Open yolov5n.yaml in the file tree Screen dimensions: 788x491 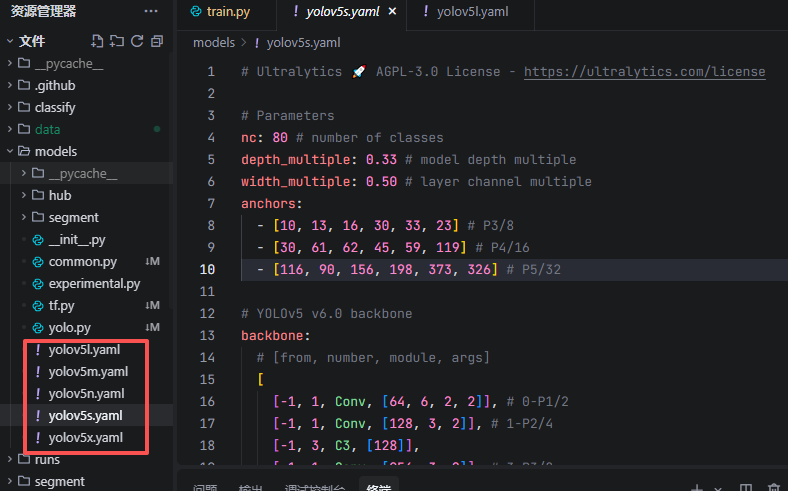click(86, 394)
